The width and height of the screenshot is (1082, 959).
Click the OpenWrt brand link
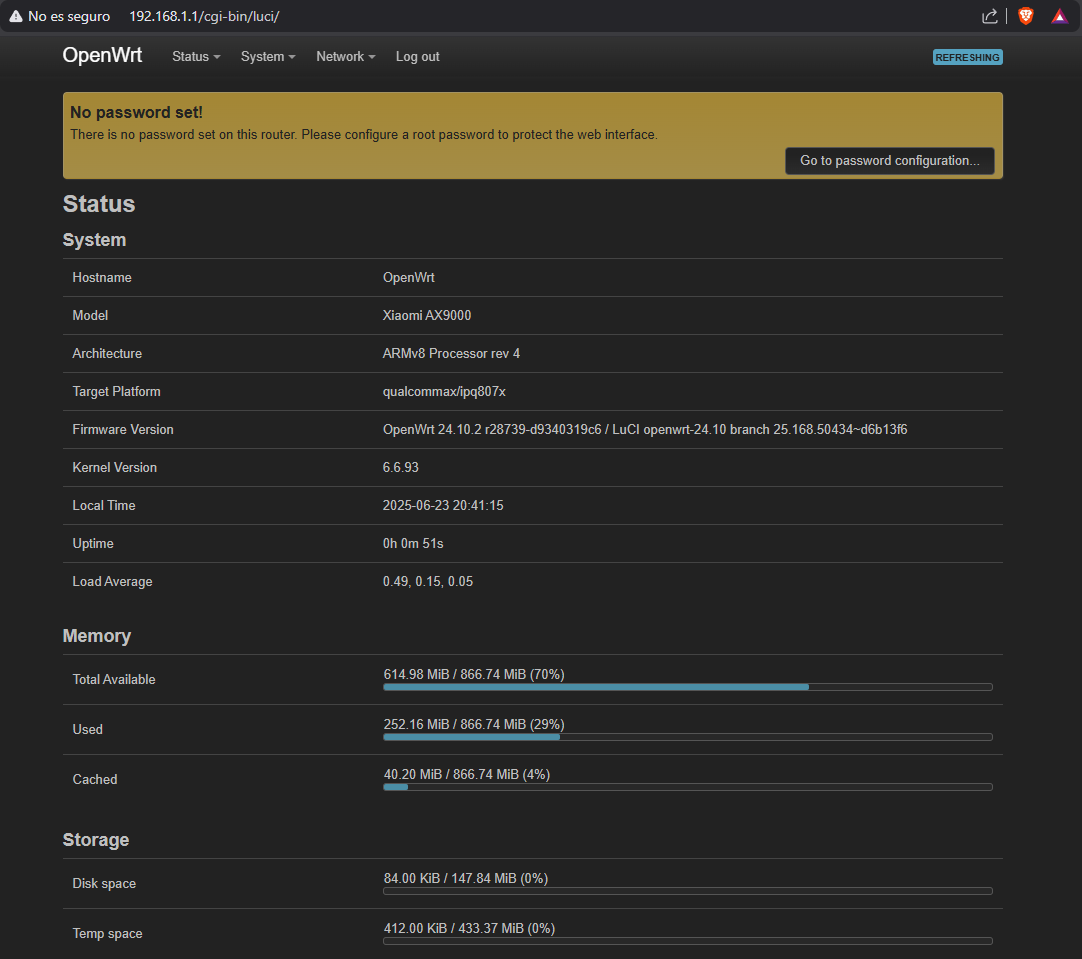tap(102, 56)
